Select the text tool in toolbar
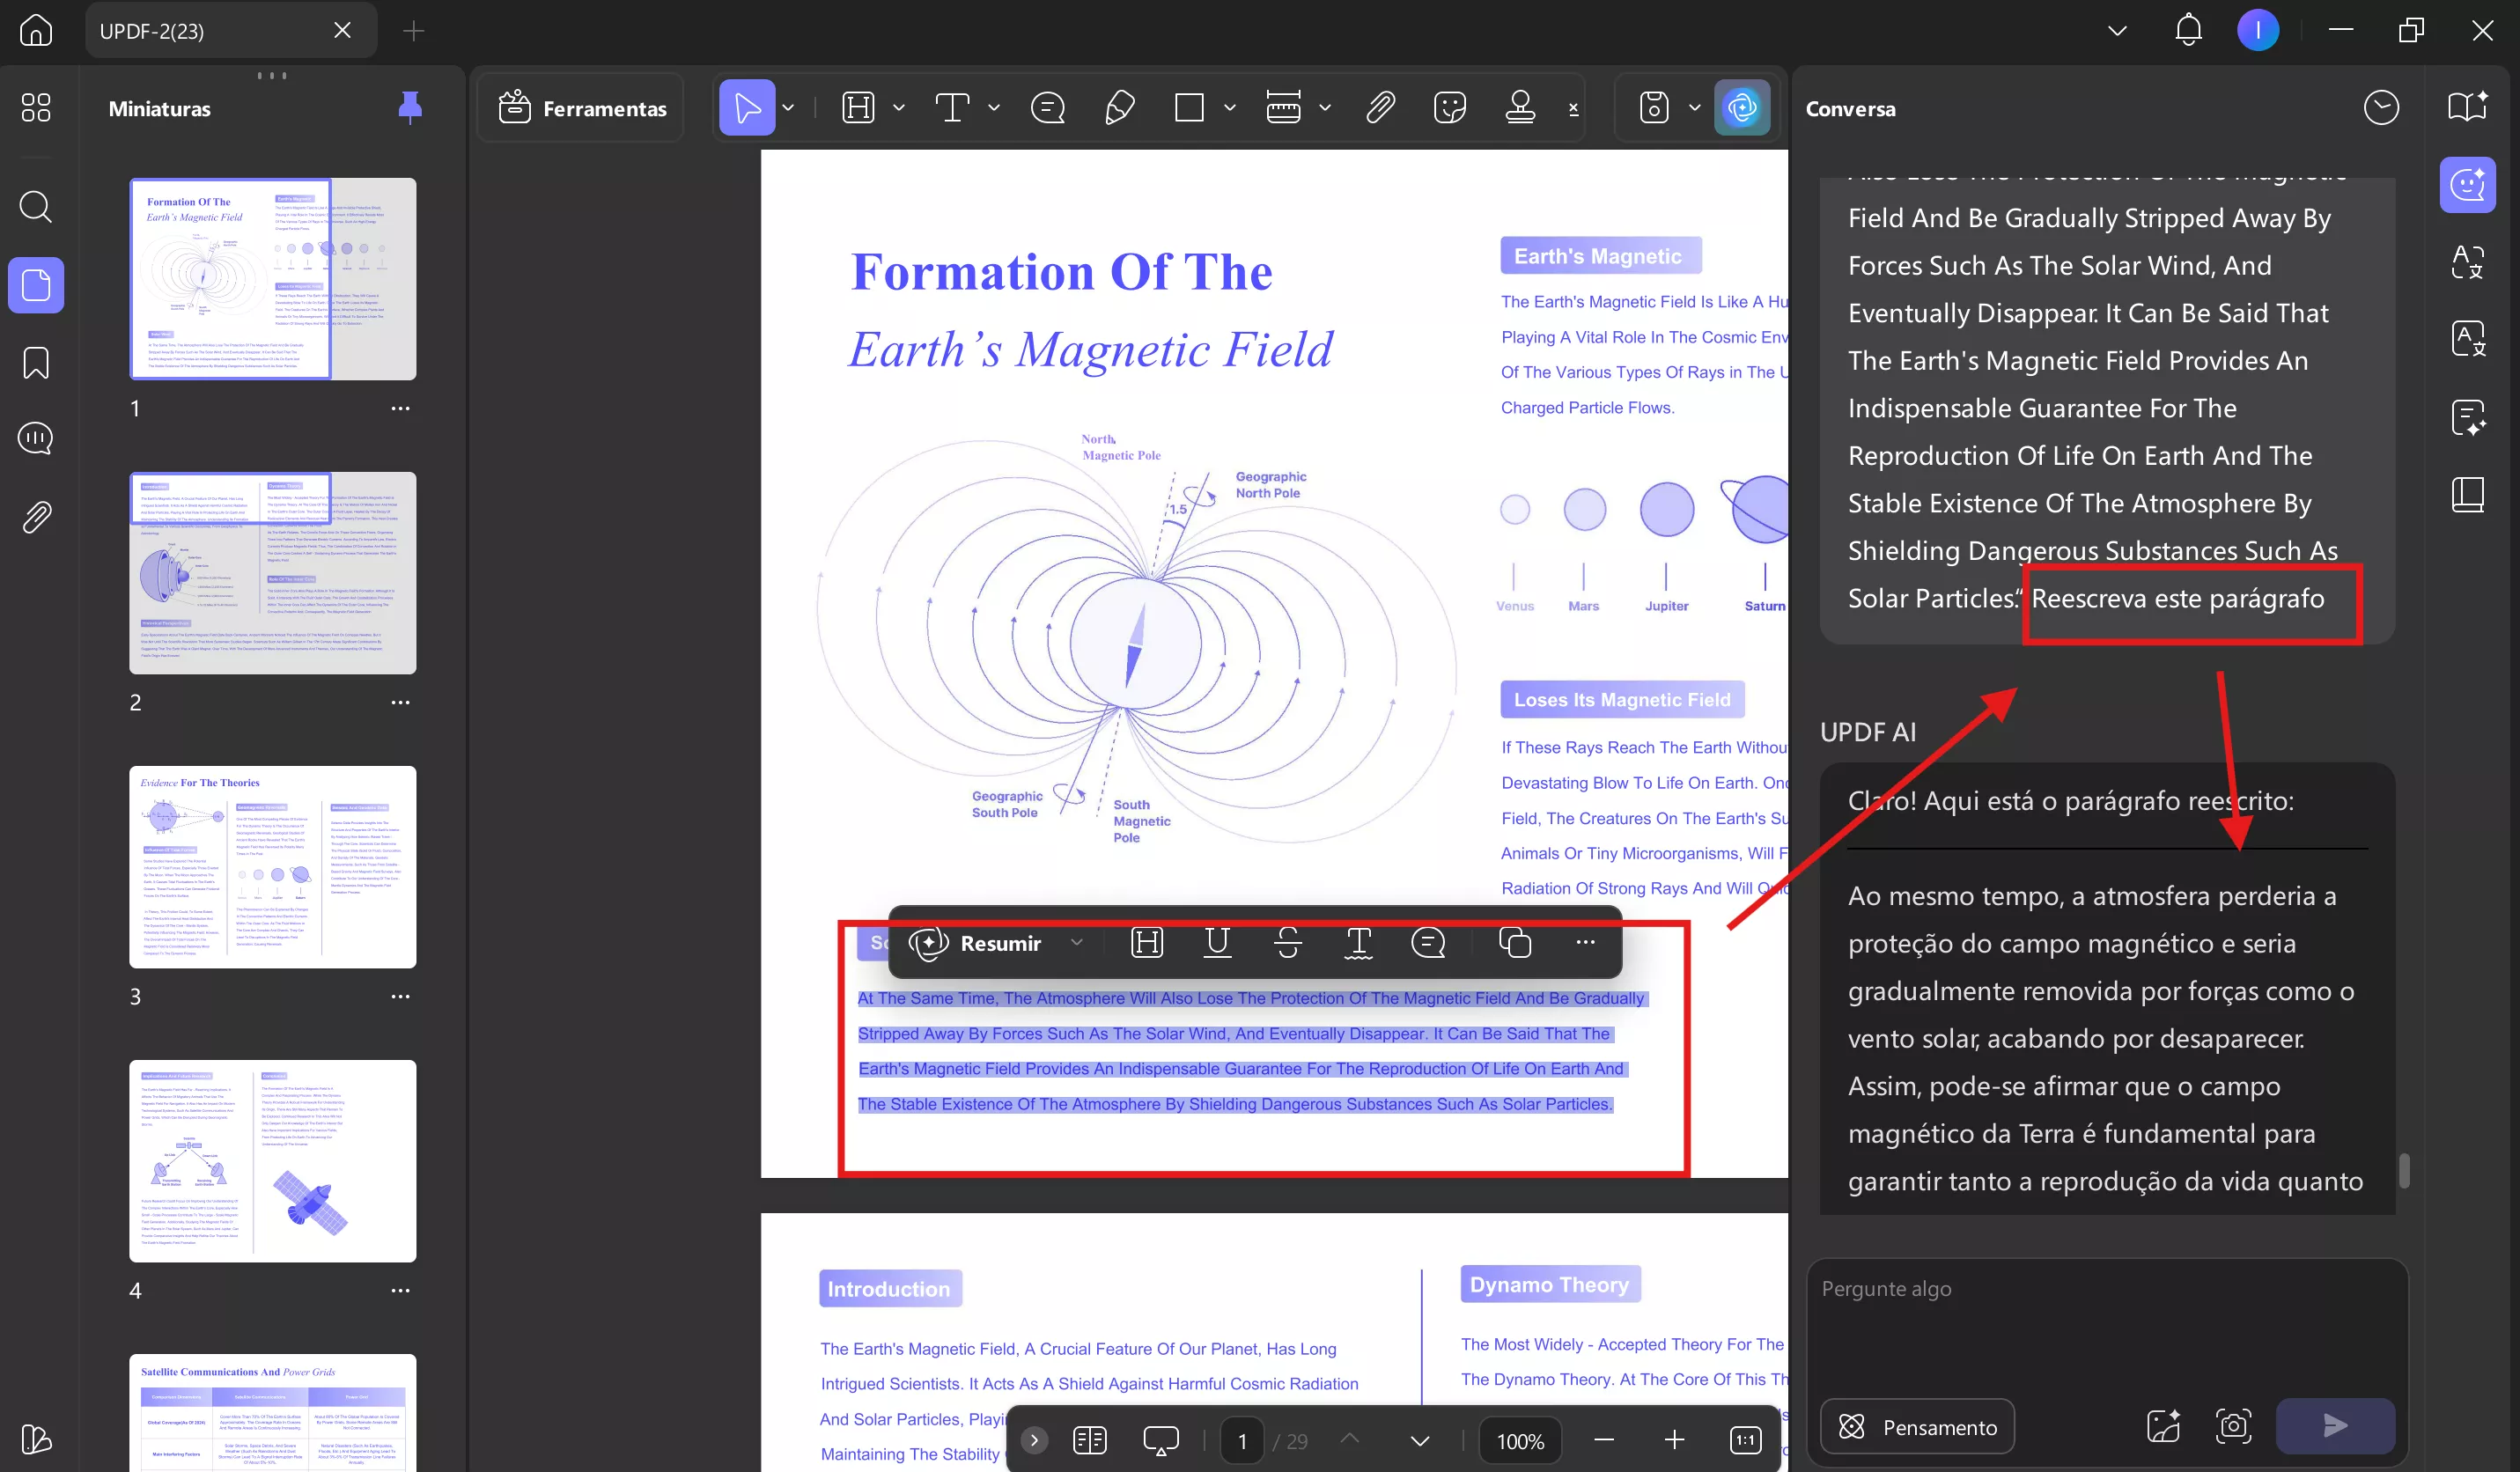 [952, 107]
